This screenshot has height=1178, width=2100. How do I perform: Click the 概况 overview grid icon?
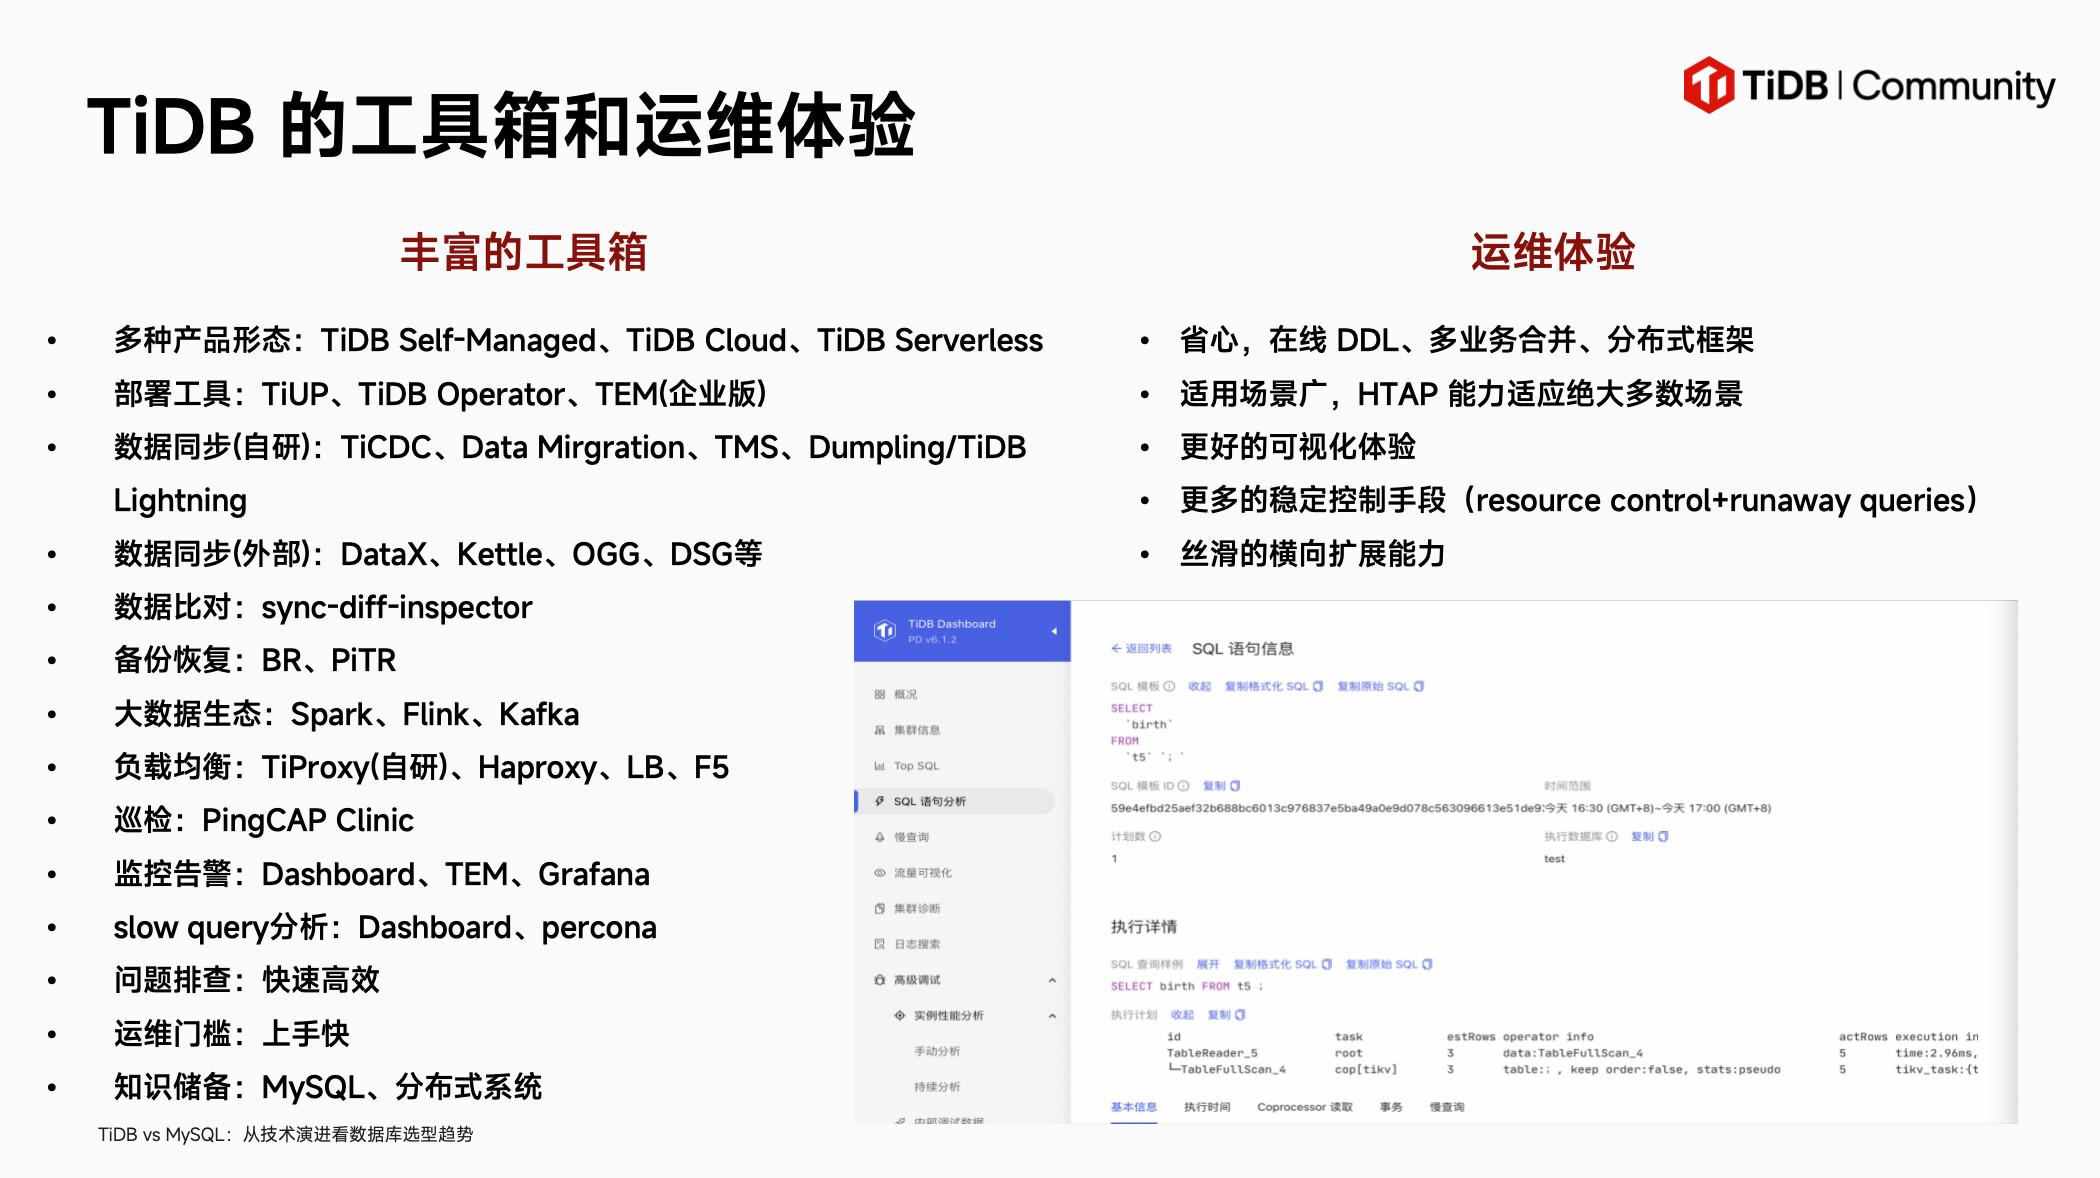pyautogui.click(x=879, y=694)
